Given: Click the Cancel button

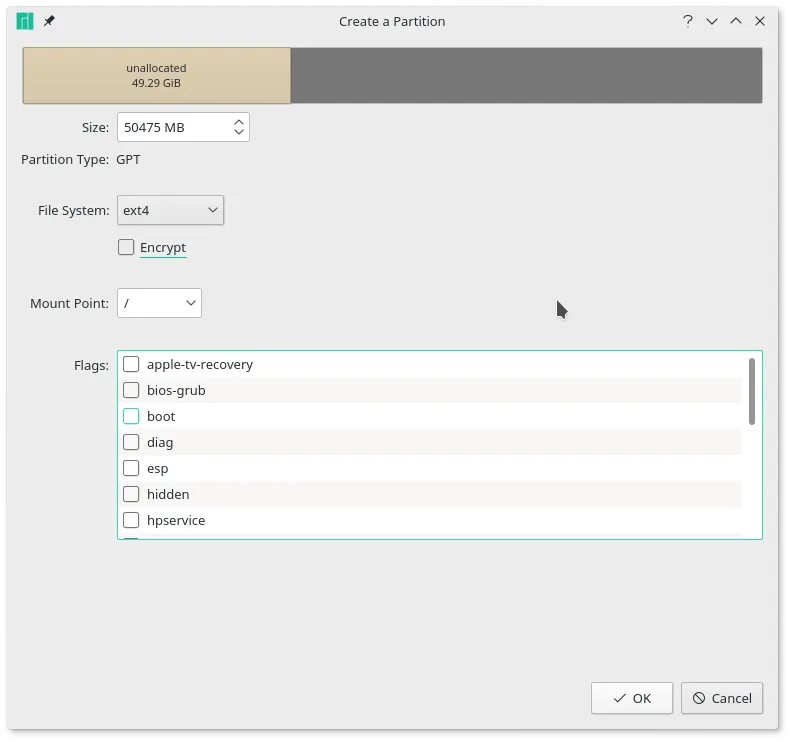Looking at the screenshot, I should (x=722, y=698).
